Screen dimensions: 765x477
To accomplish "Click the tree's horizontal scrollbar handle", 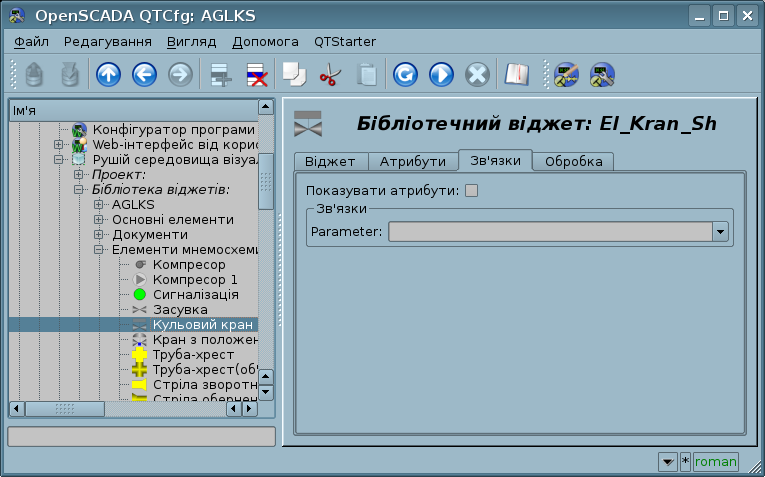I will click(x=64, y=409).
